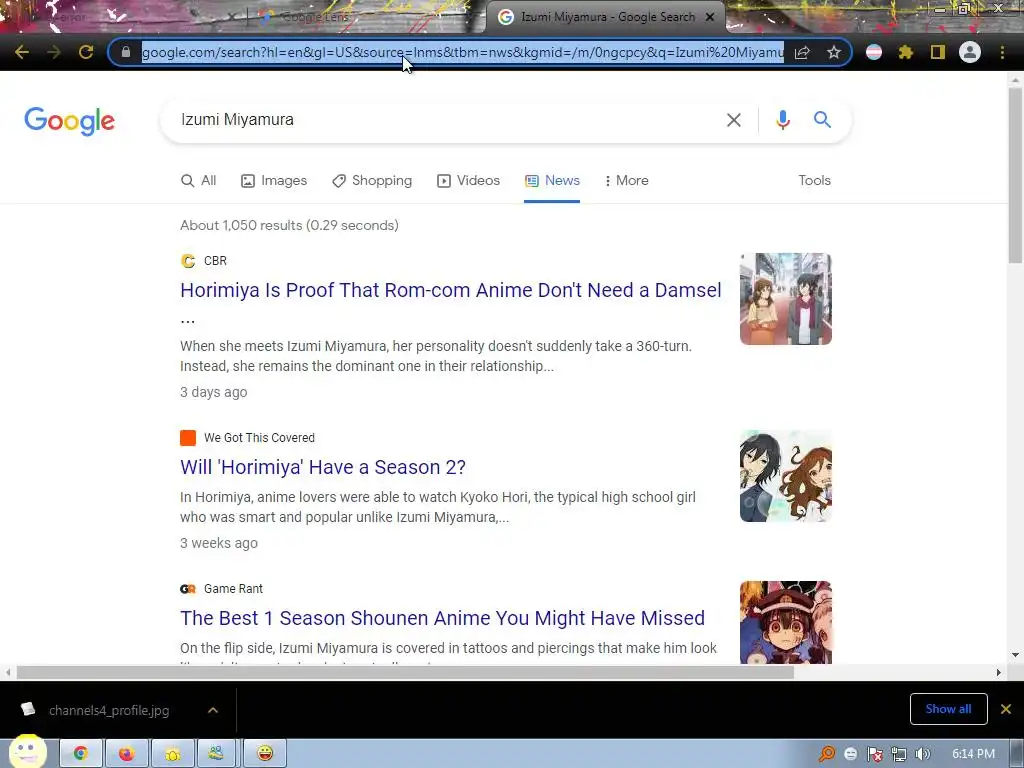Click the We Got This Covered article thumbnail

tap(786, 476)
